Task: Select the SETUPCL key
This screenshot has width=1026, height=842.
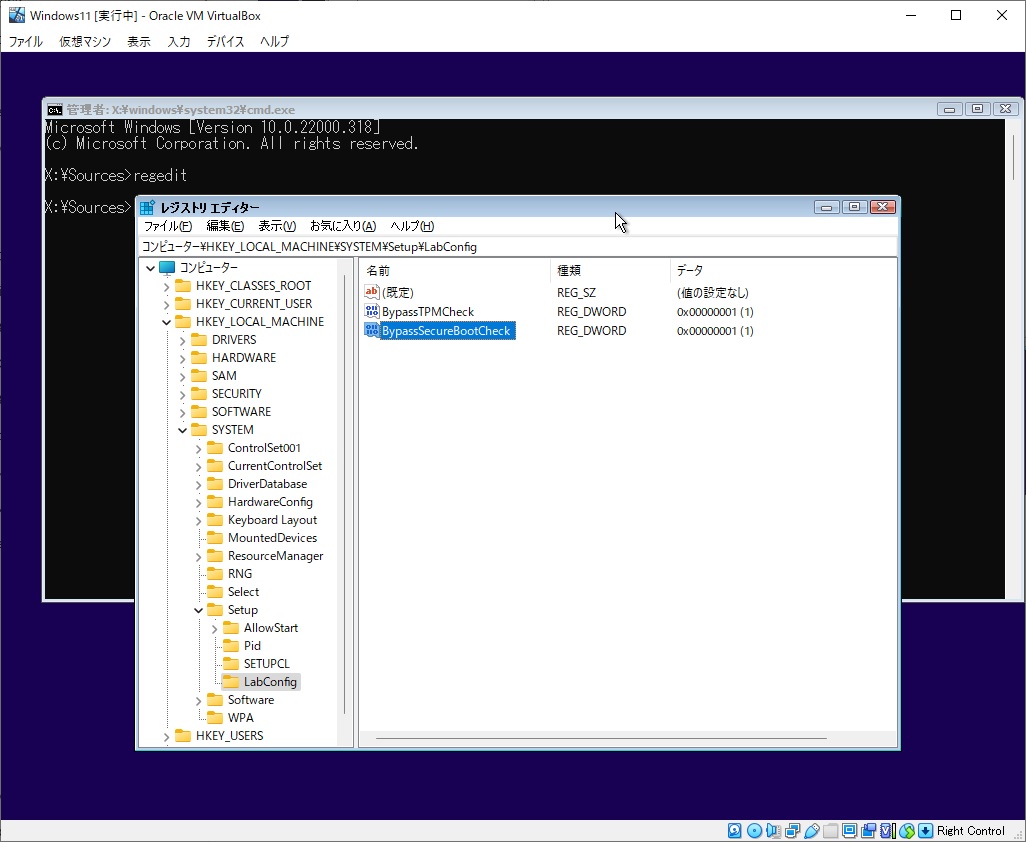Action: 266,663
